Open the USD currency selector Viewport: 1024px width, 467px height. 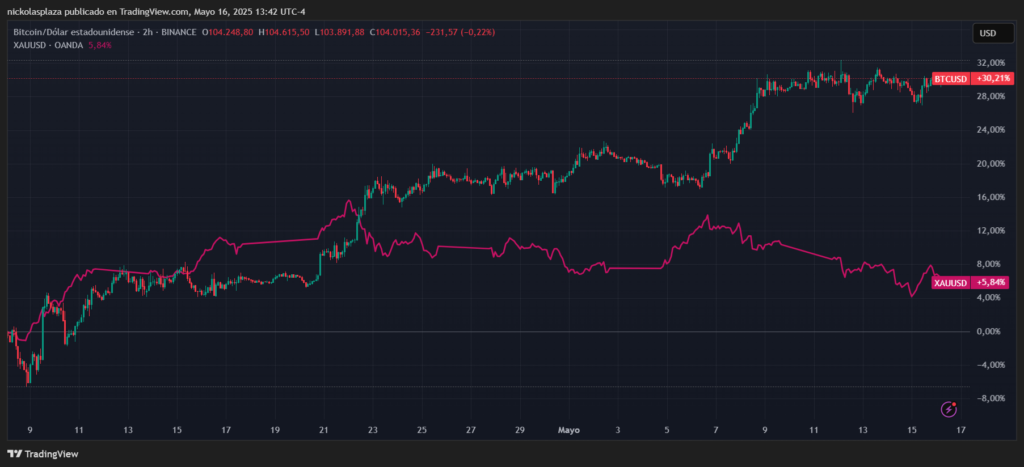coord(988,33)
